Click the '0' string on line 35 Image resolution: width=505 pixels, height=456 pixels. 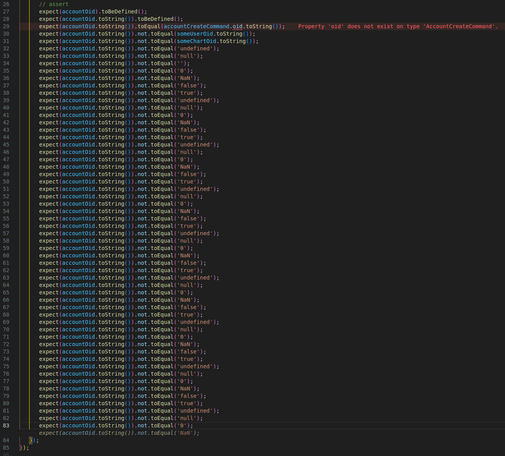182,71
